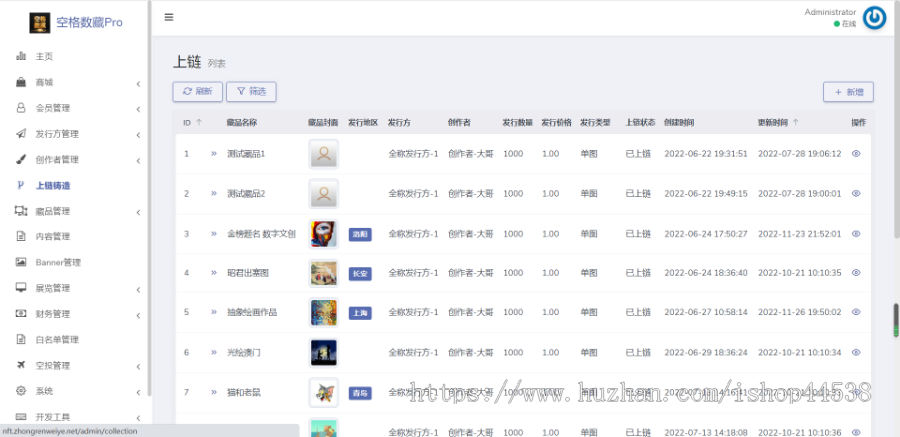Expand the 商城 submenu arrow
This screenshot has width=900, height=437.
[138, 84]
